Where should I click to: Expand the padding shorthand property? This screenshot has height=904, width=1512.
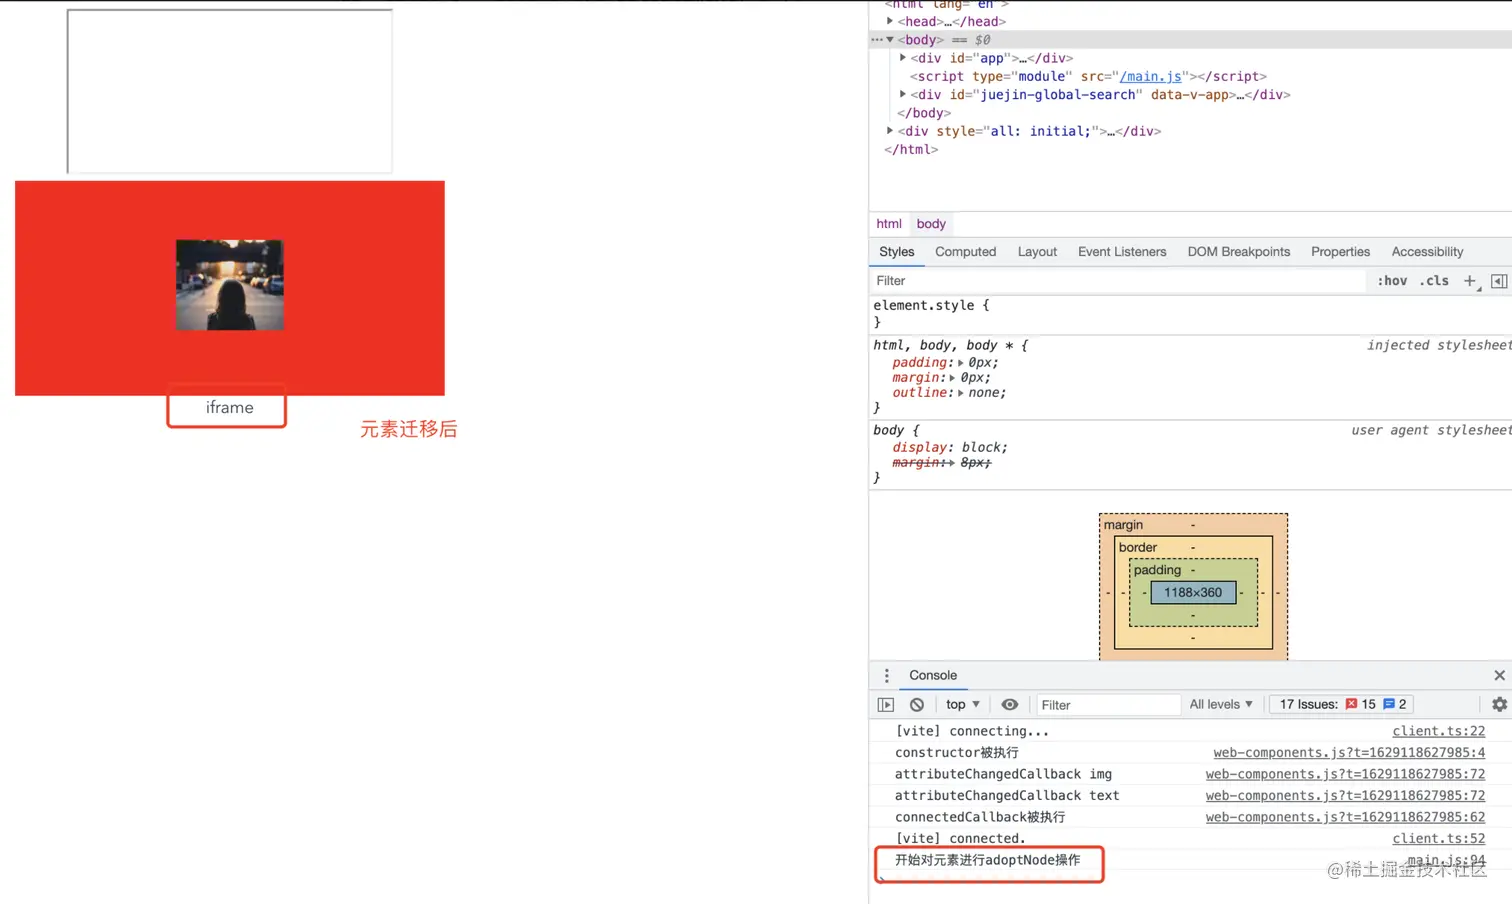pyautogui.click(x=961, y=363)
